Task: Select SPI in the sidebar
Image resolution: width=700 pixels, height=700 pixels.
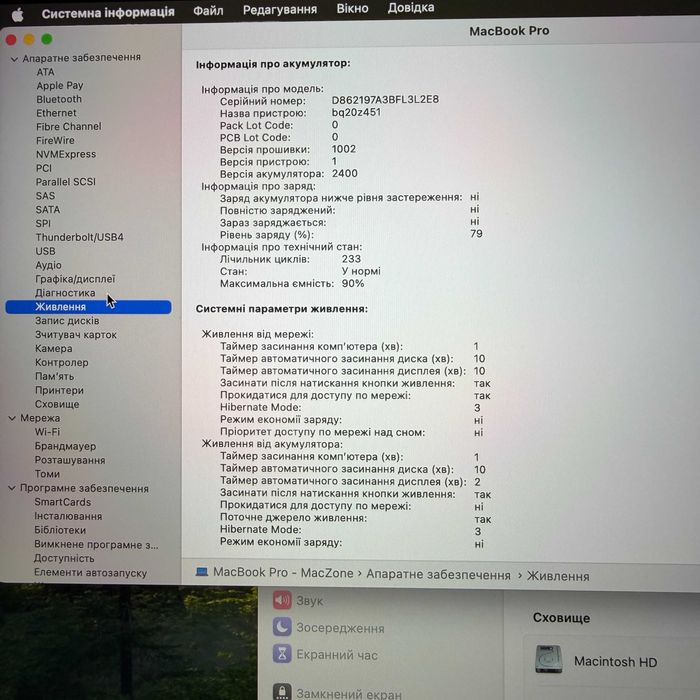Action: coord(43,224)
